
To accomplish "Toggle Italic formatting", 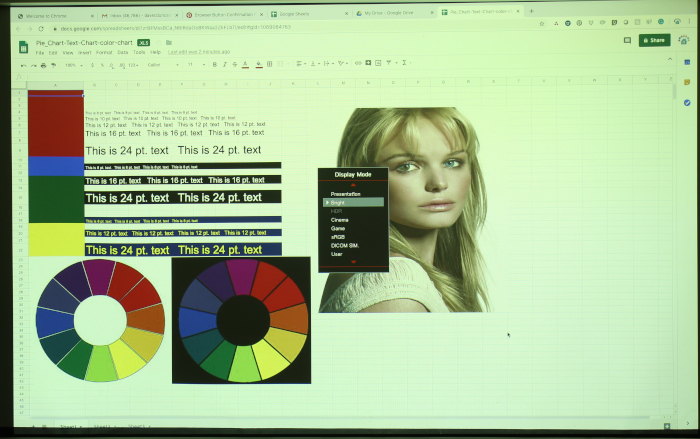I will (x=225, y=64).
